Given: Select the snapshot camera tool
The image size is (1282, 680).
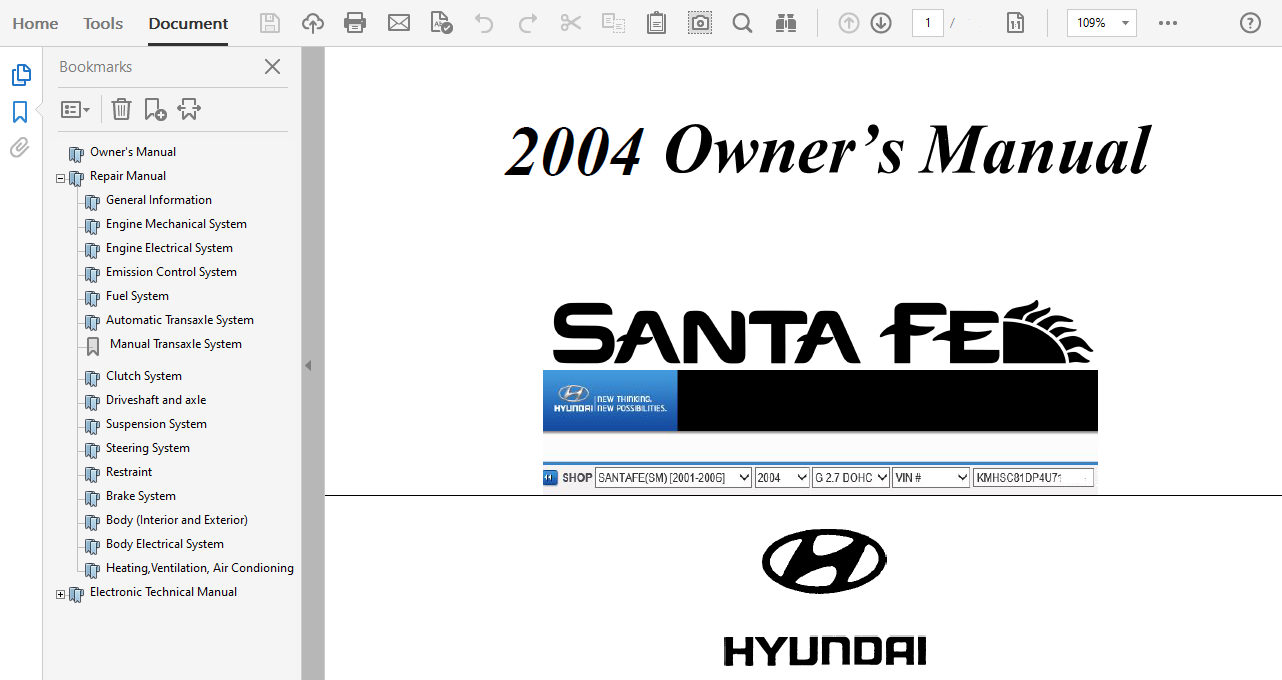Looking at the screenshot, I should [x=700, y=23].
